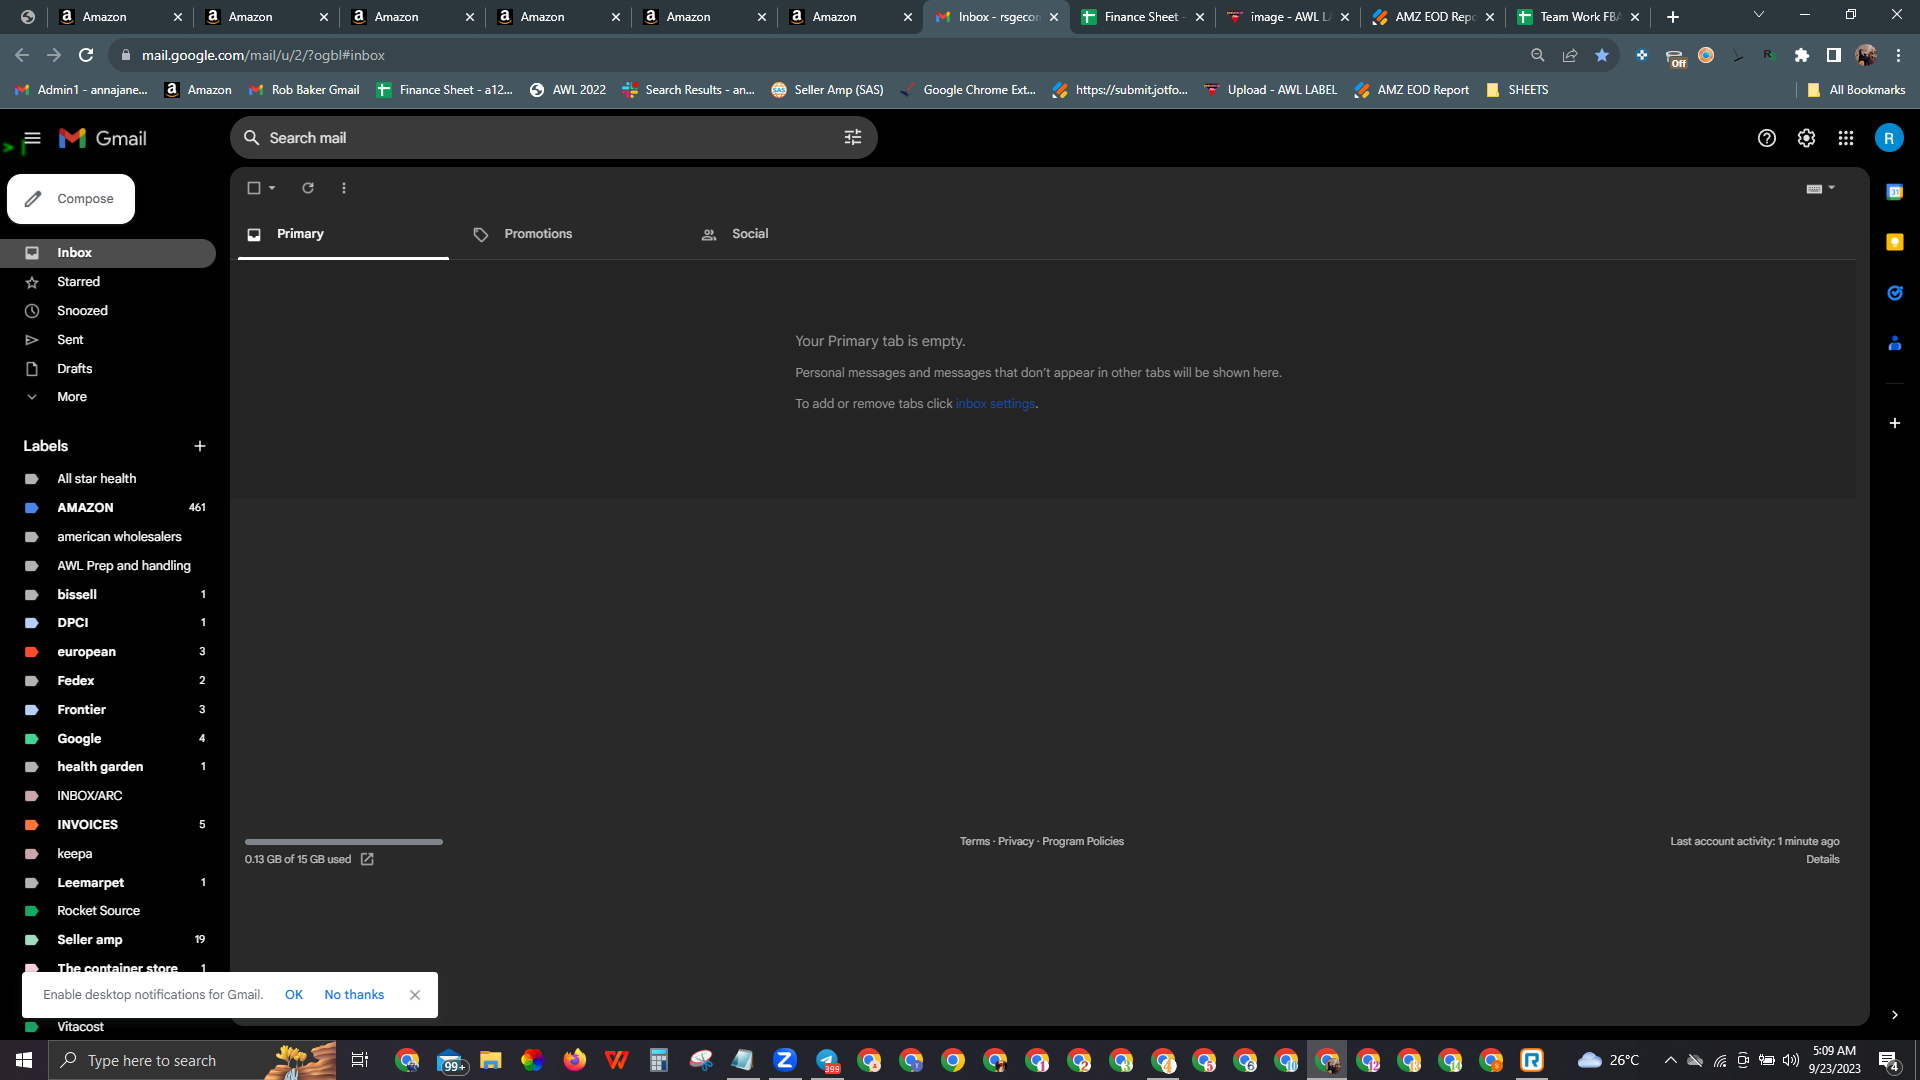Reload the page in Chrome
This screenshot has width=1920, height=1080.
[x=86, y=55]
